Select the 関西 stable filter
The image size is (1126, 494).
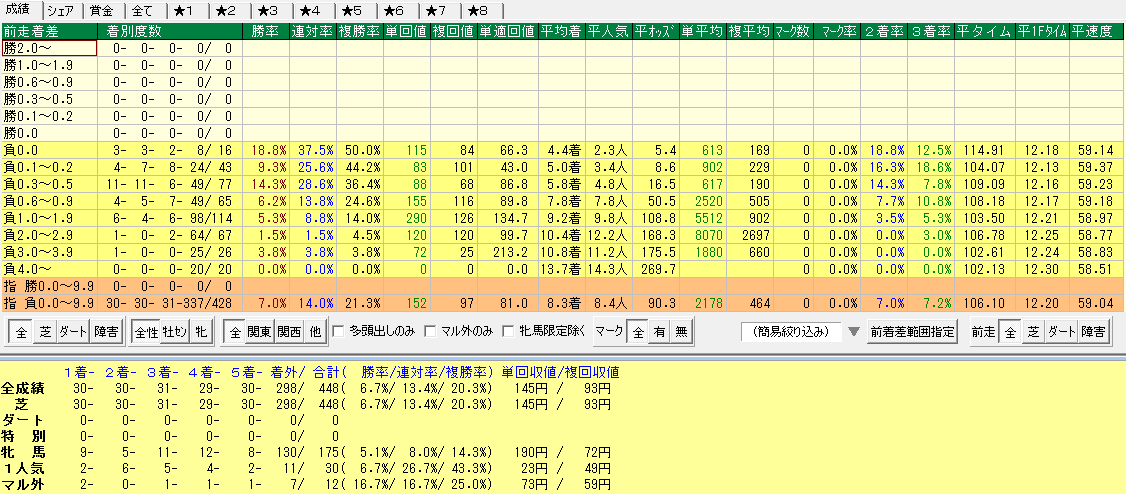[x=288, y=332]
